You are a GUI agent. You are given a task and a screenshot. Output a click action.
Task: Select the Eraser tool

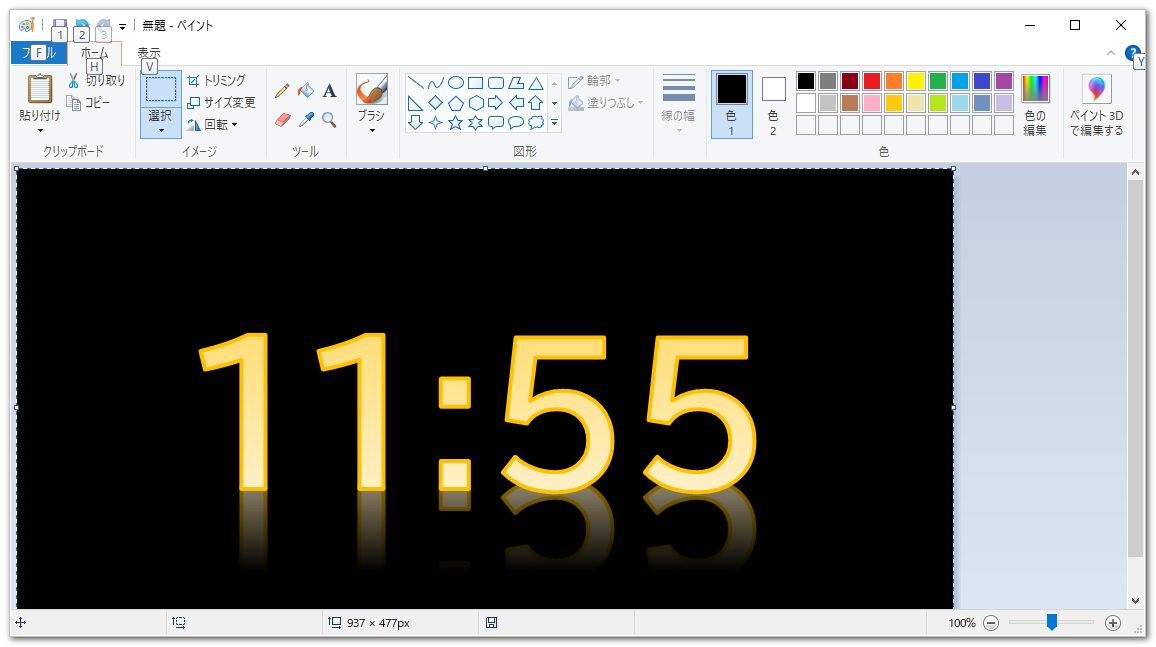282,120
